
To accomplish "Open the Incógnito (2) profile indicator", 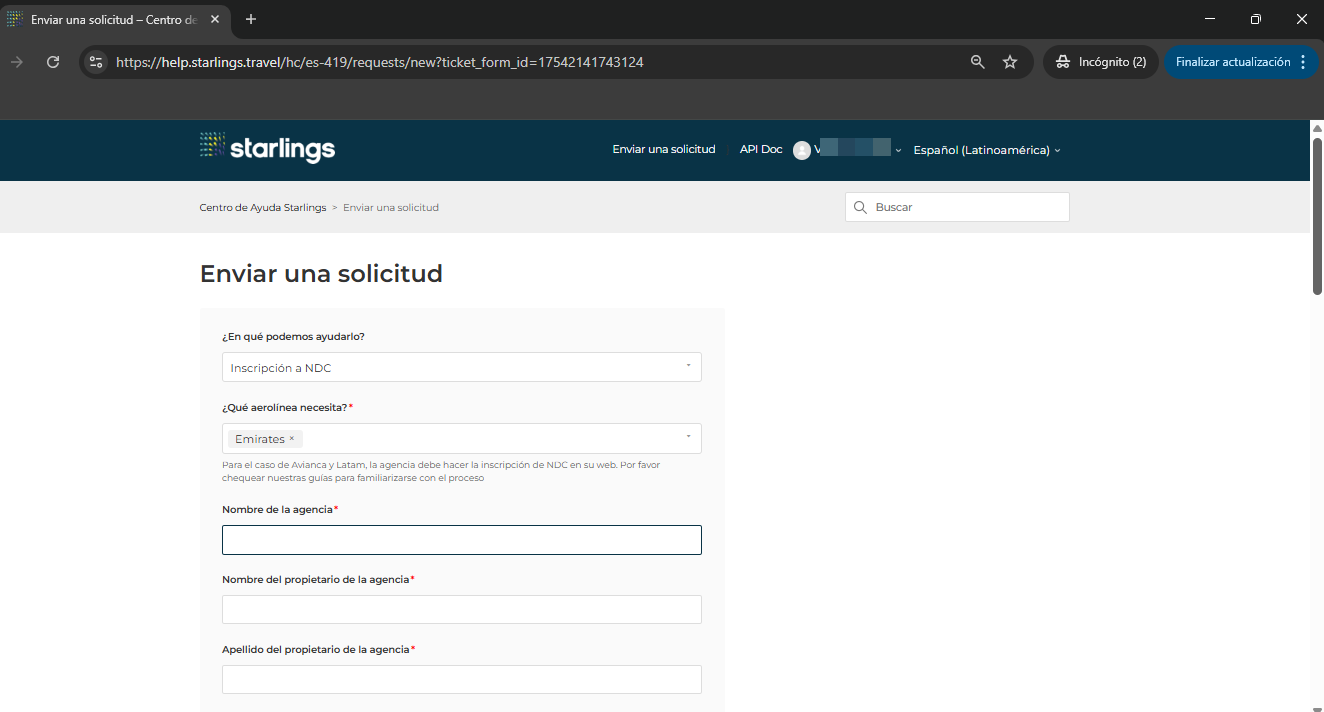I will click(x=1101, y=62).
